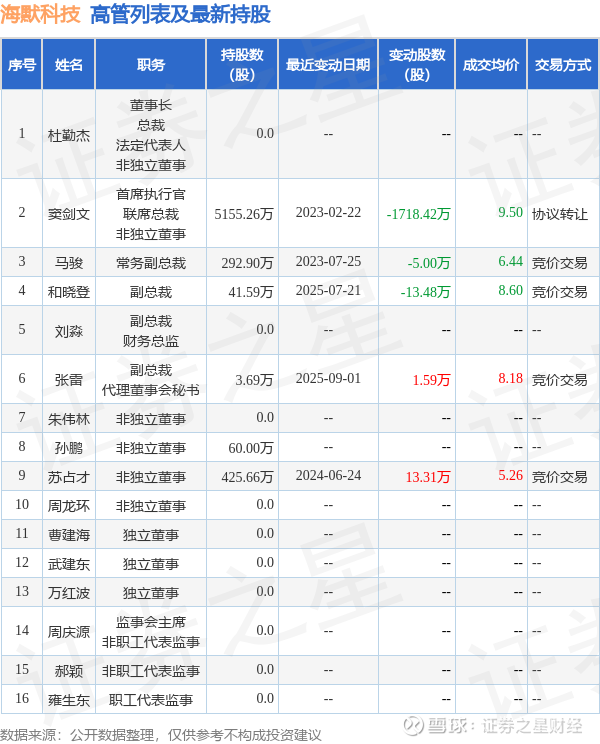Select the 职务 column header
Screen dimensions: 600x744
coord(151,65)
